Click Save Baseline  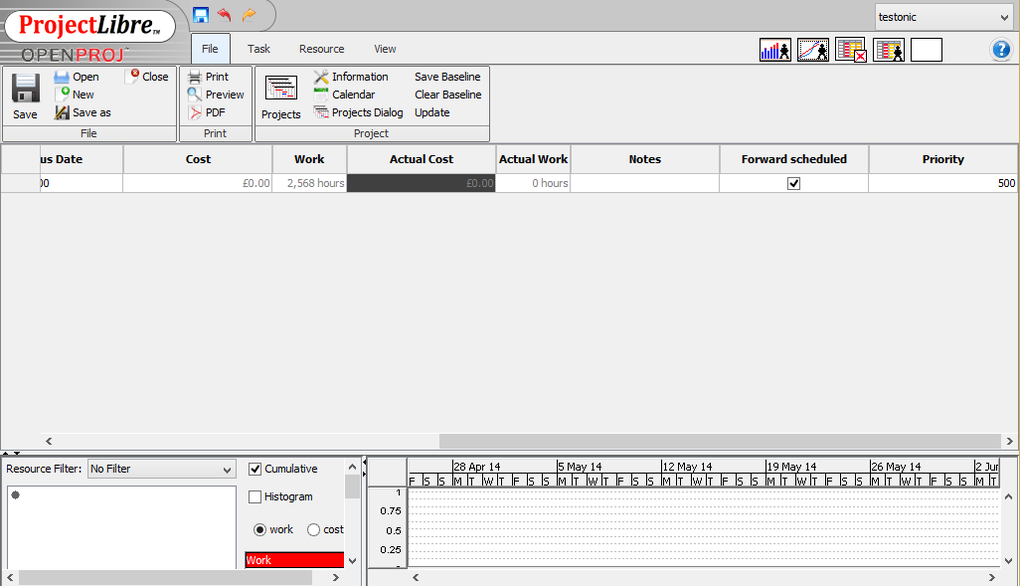click(x=448, y=77)
